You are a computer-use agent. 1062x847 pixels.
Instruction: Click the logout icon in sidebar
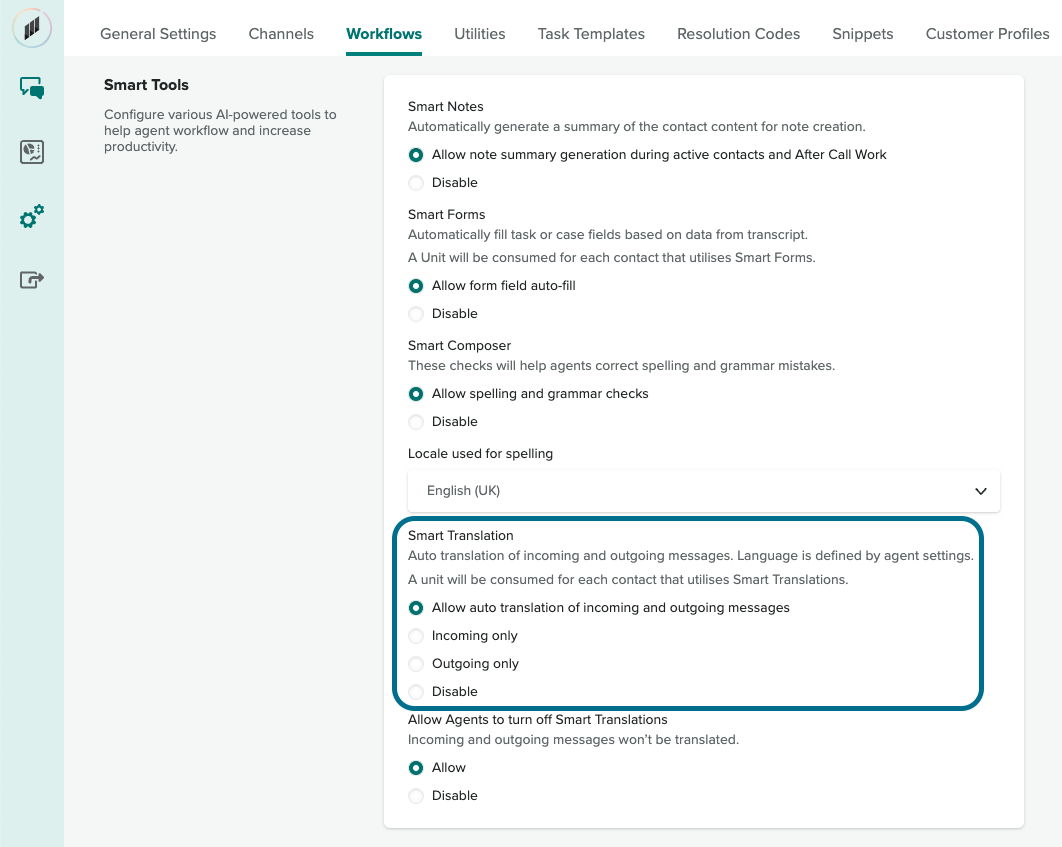(32, 280)
